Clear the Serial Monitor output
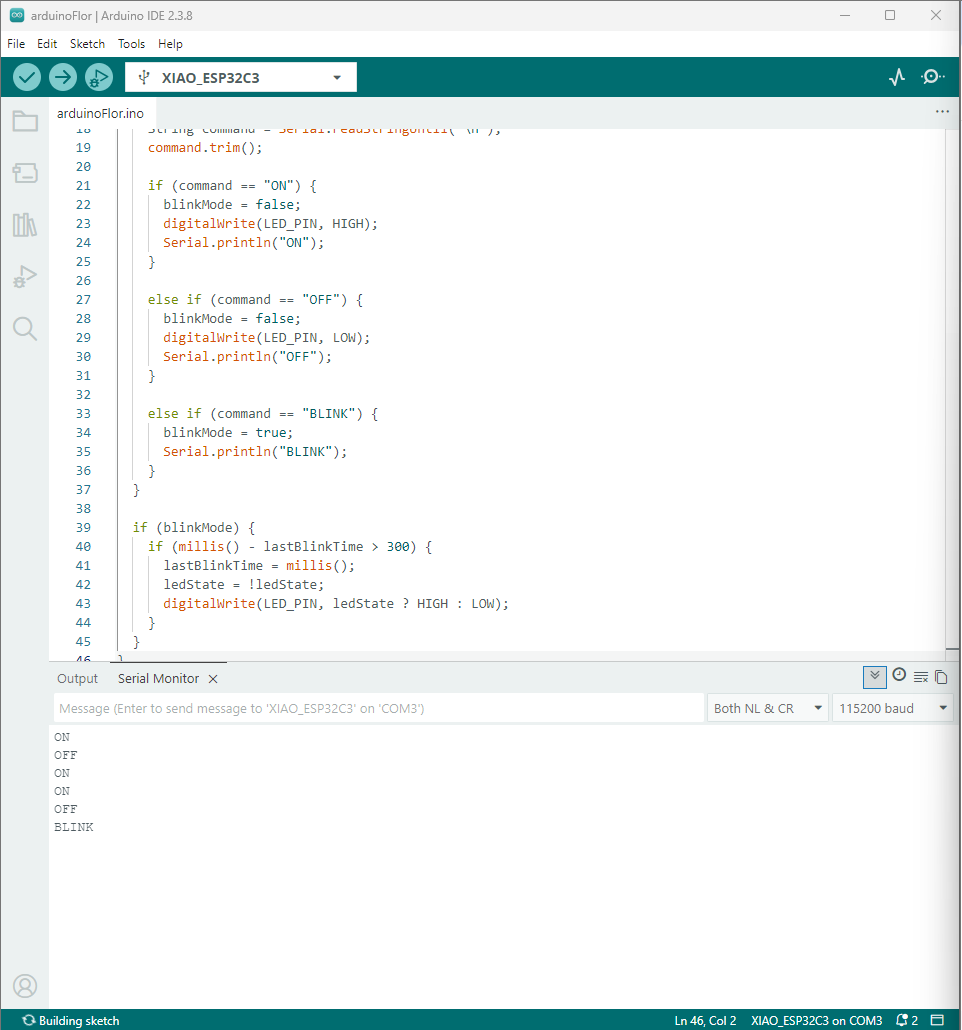The image size is (962, 1030). point(921,677)
